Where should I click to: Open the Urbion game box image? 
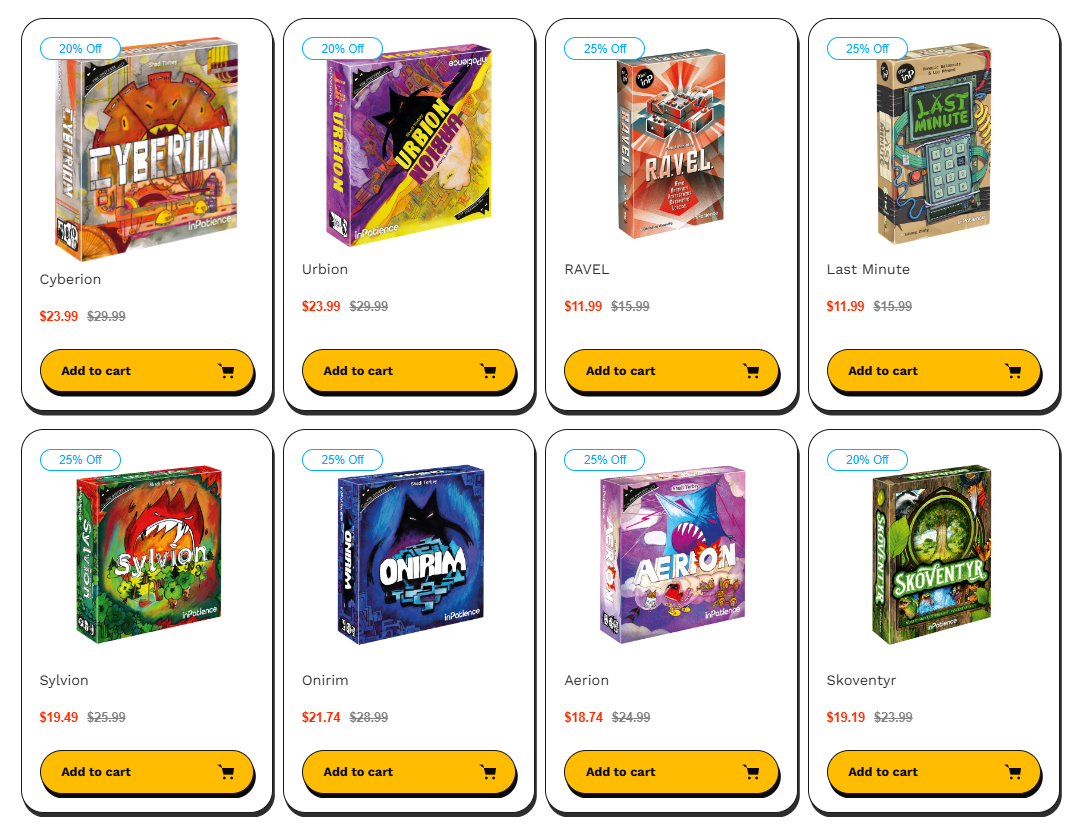(409, 144)
